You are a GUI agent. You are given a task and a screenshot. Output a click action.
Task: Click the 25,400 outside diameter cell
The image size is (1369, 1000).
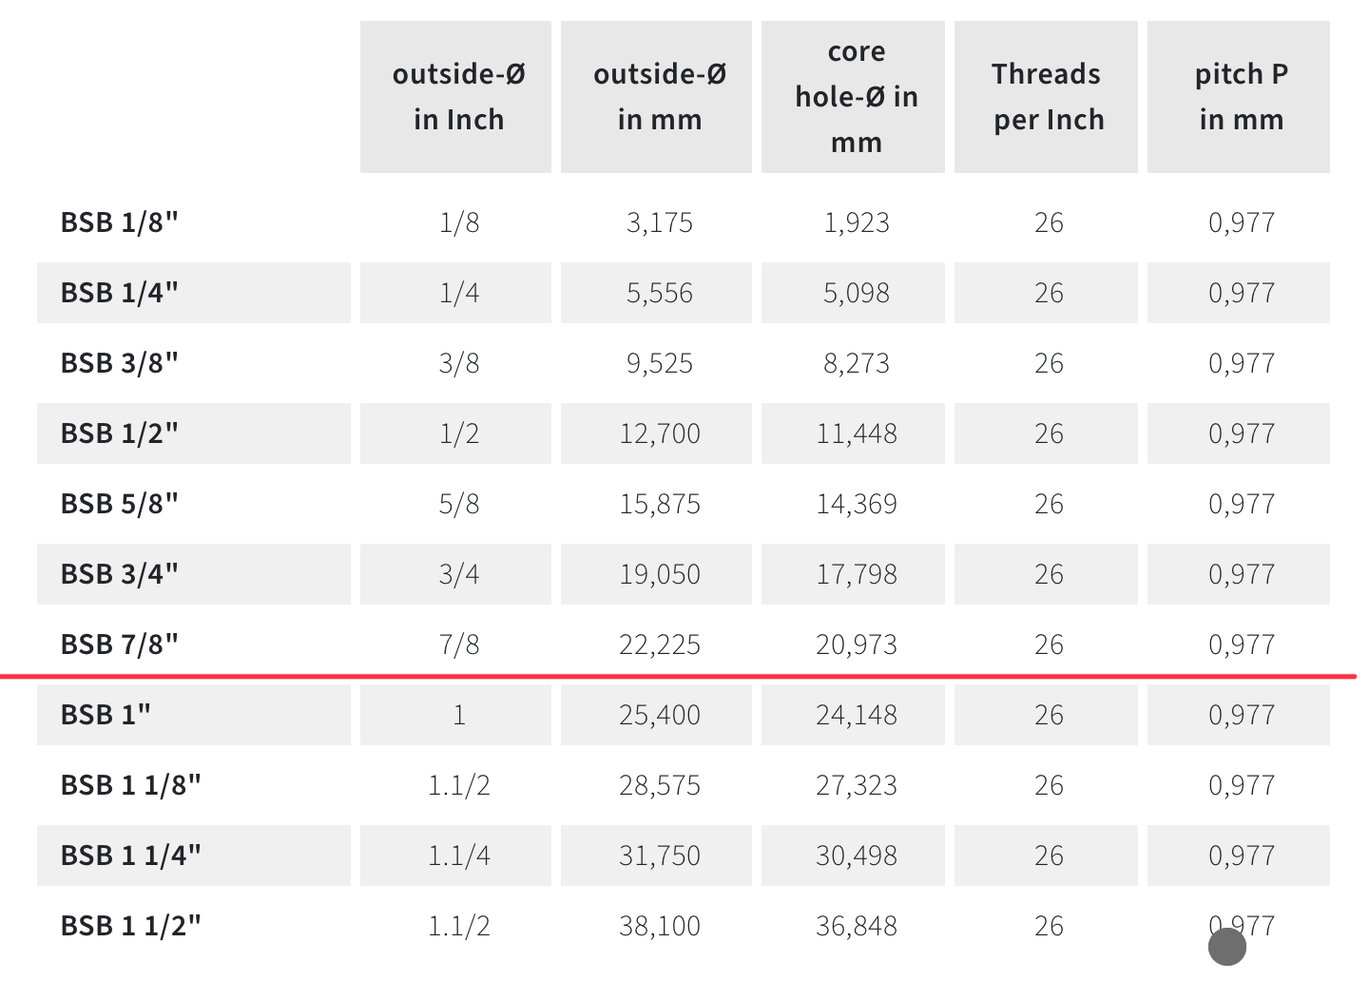point(659,715)
